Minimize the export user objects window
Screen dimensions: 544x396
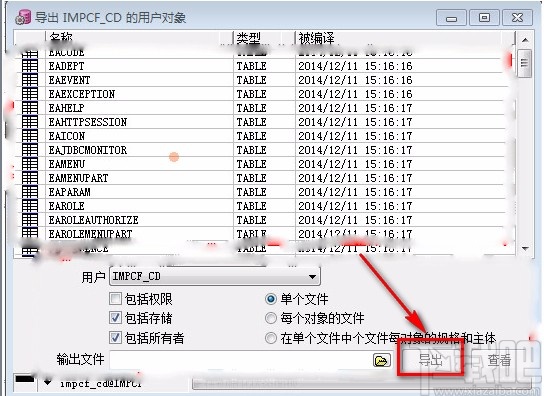[x=451, y=17]
